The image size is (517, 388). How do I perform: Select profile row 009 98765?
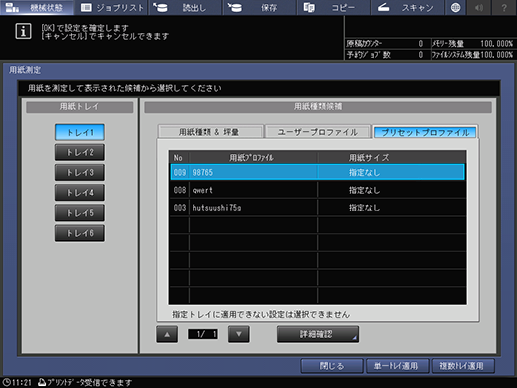317,172
